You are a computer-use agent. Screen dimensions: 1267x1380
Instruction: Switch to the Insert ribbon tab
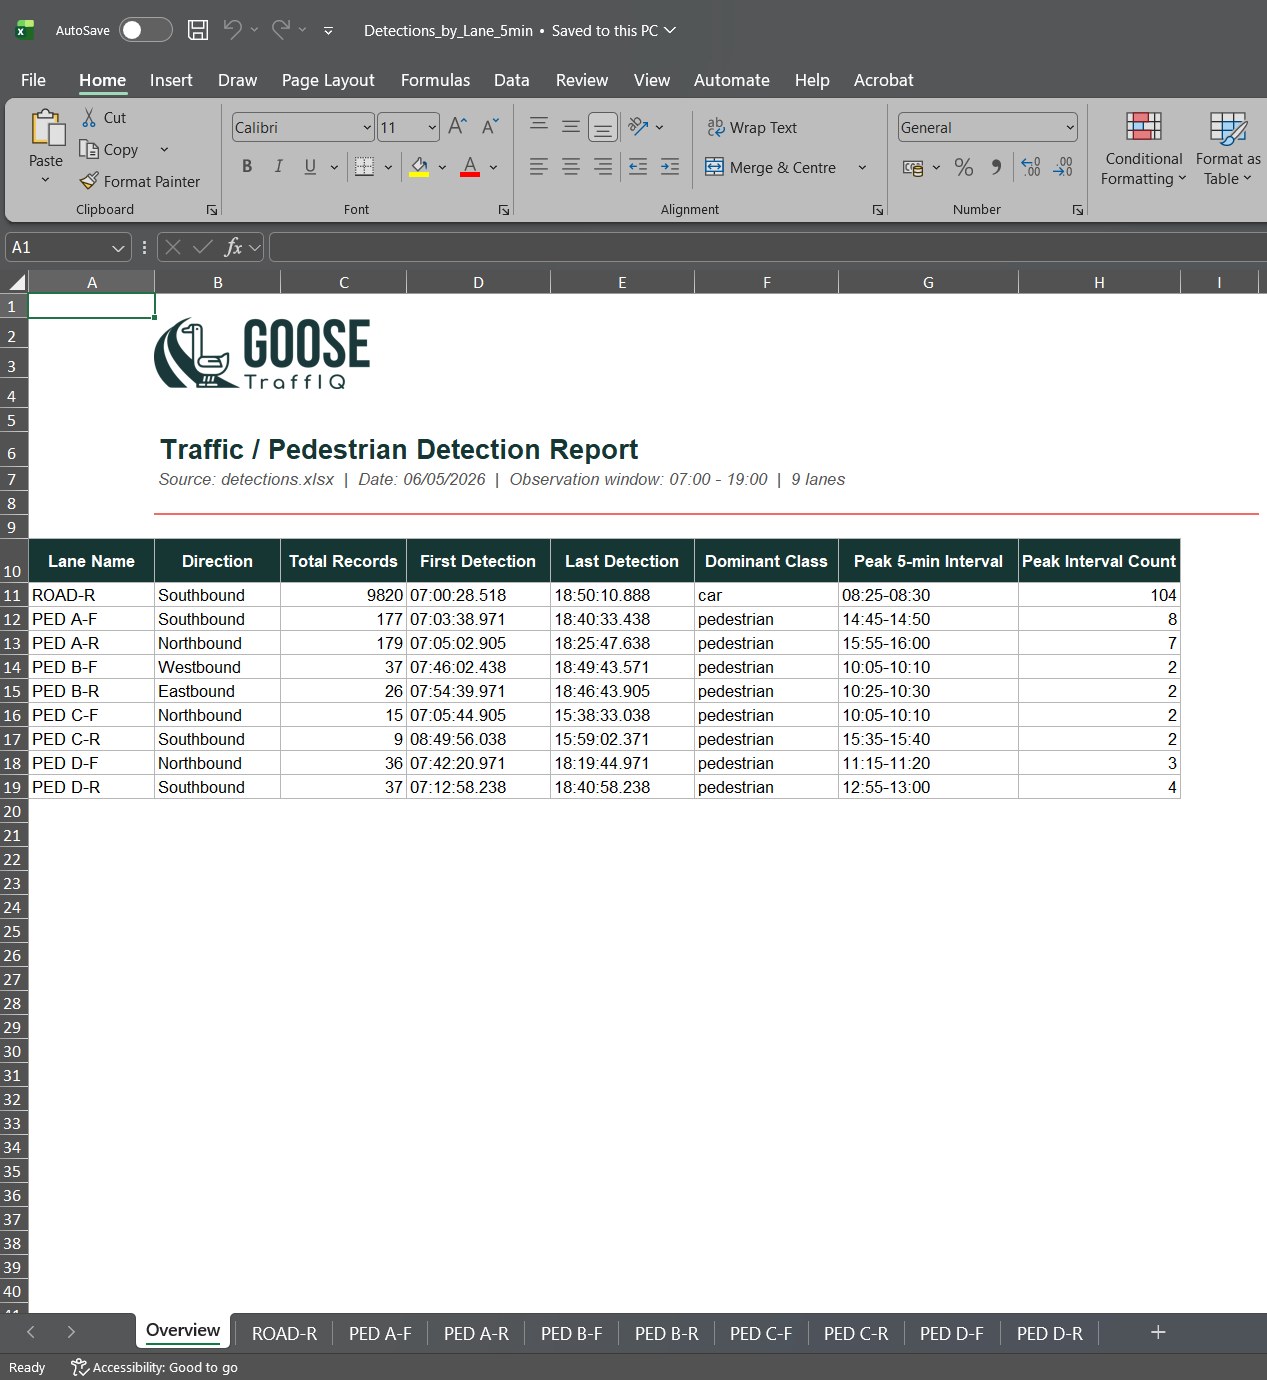point(171,80)
